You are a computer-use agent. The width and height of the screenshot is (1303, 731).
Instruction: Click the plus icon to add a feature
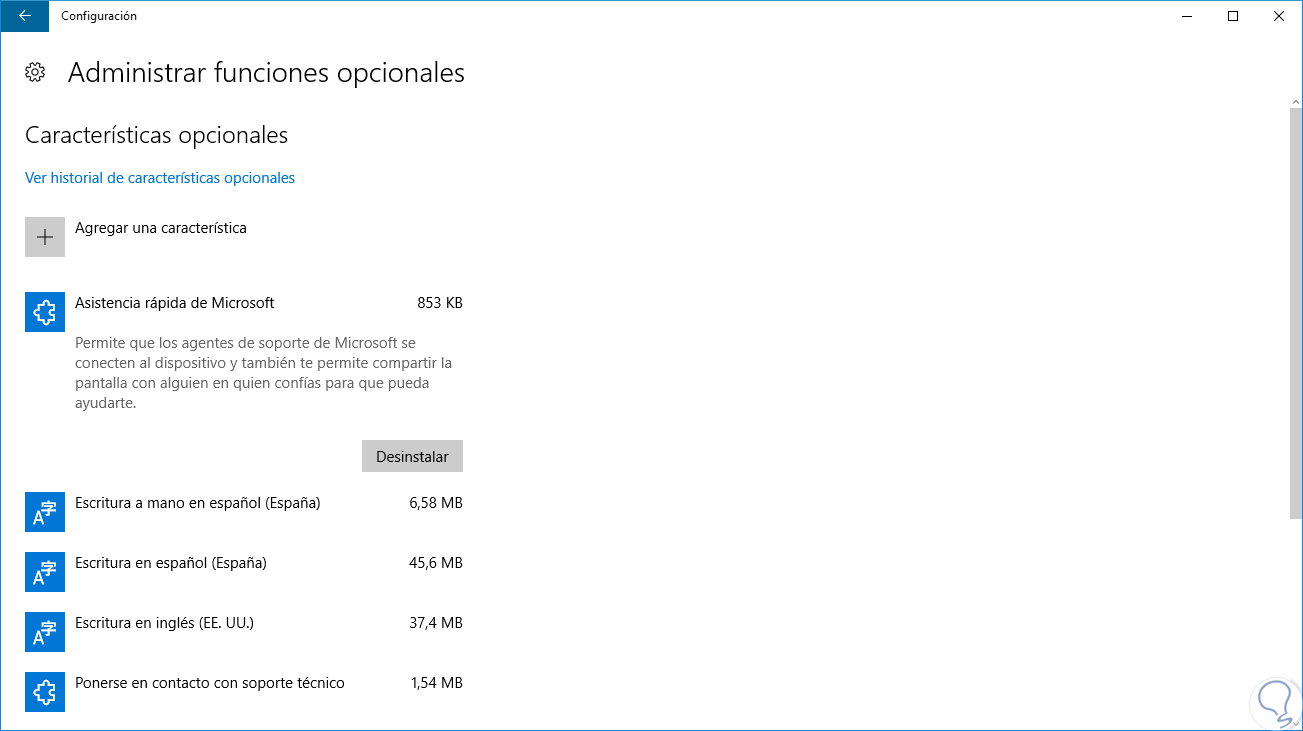coord(45,237)
